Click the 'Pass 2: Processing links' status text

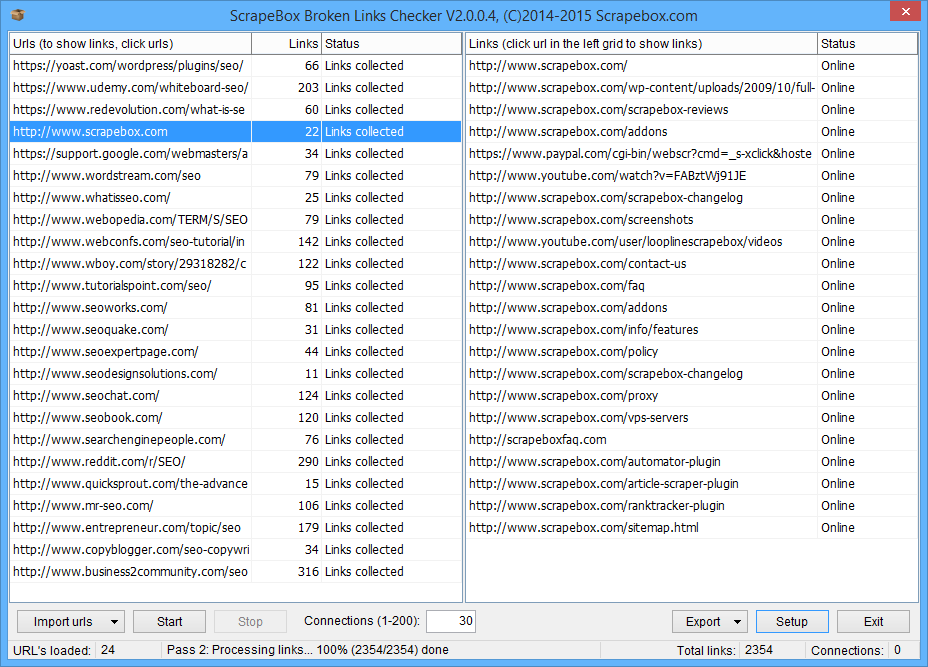pos(307,650)
